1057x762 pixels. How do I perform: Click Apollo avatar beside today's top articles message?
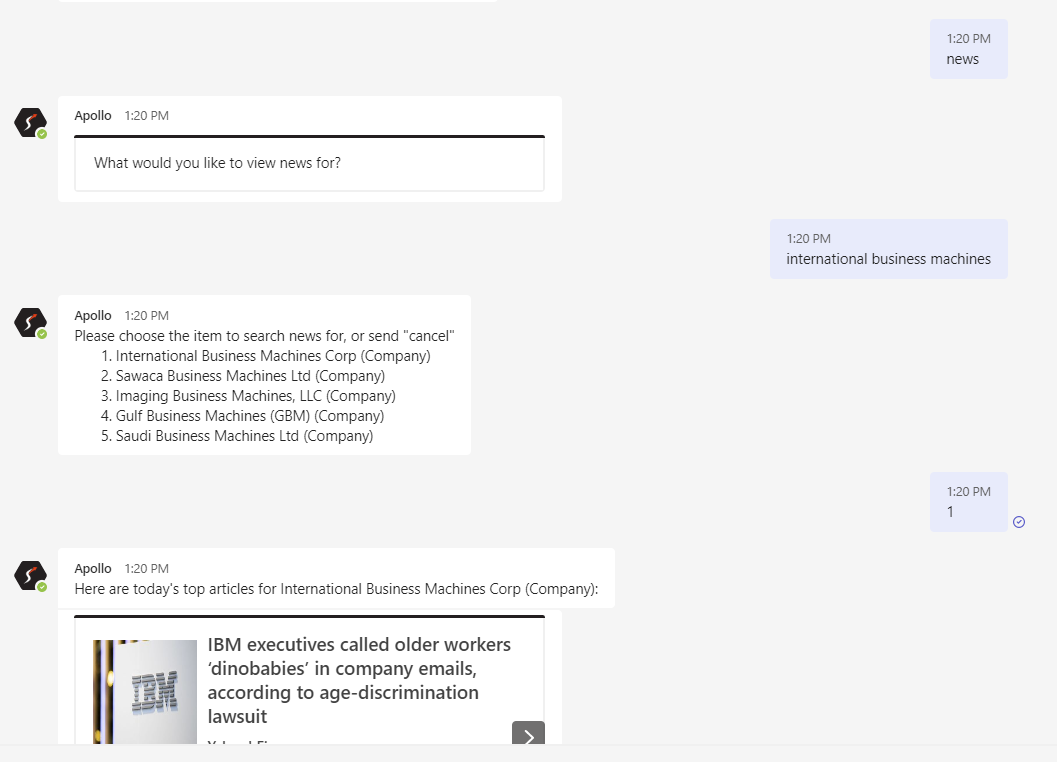tap(30, 576)
